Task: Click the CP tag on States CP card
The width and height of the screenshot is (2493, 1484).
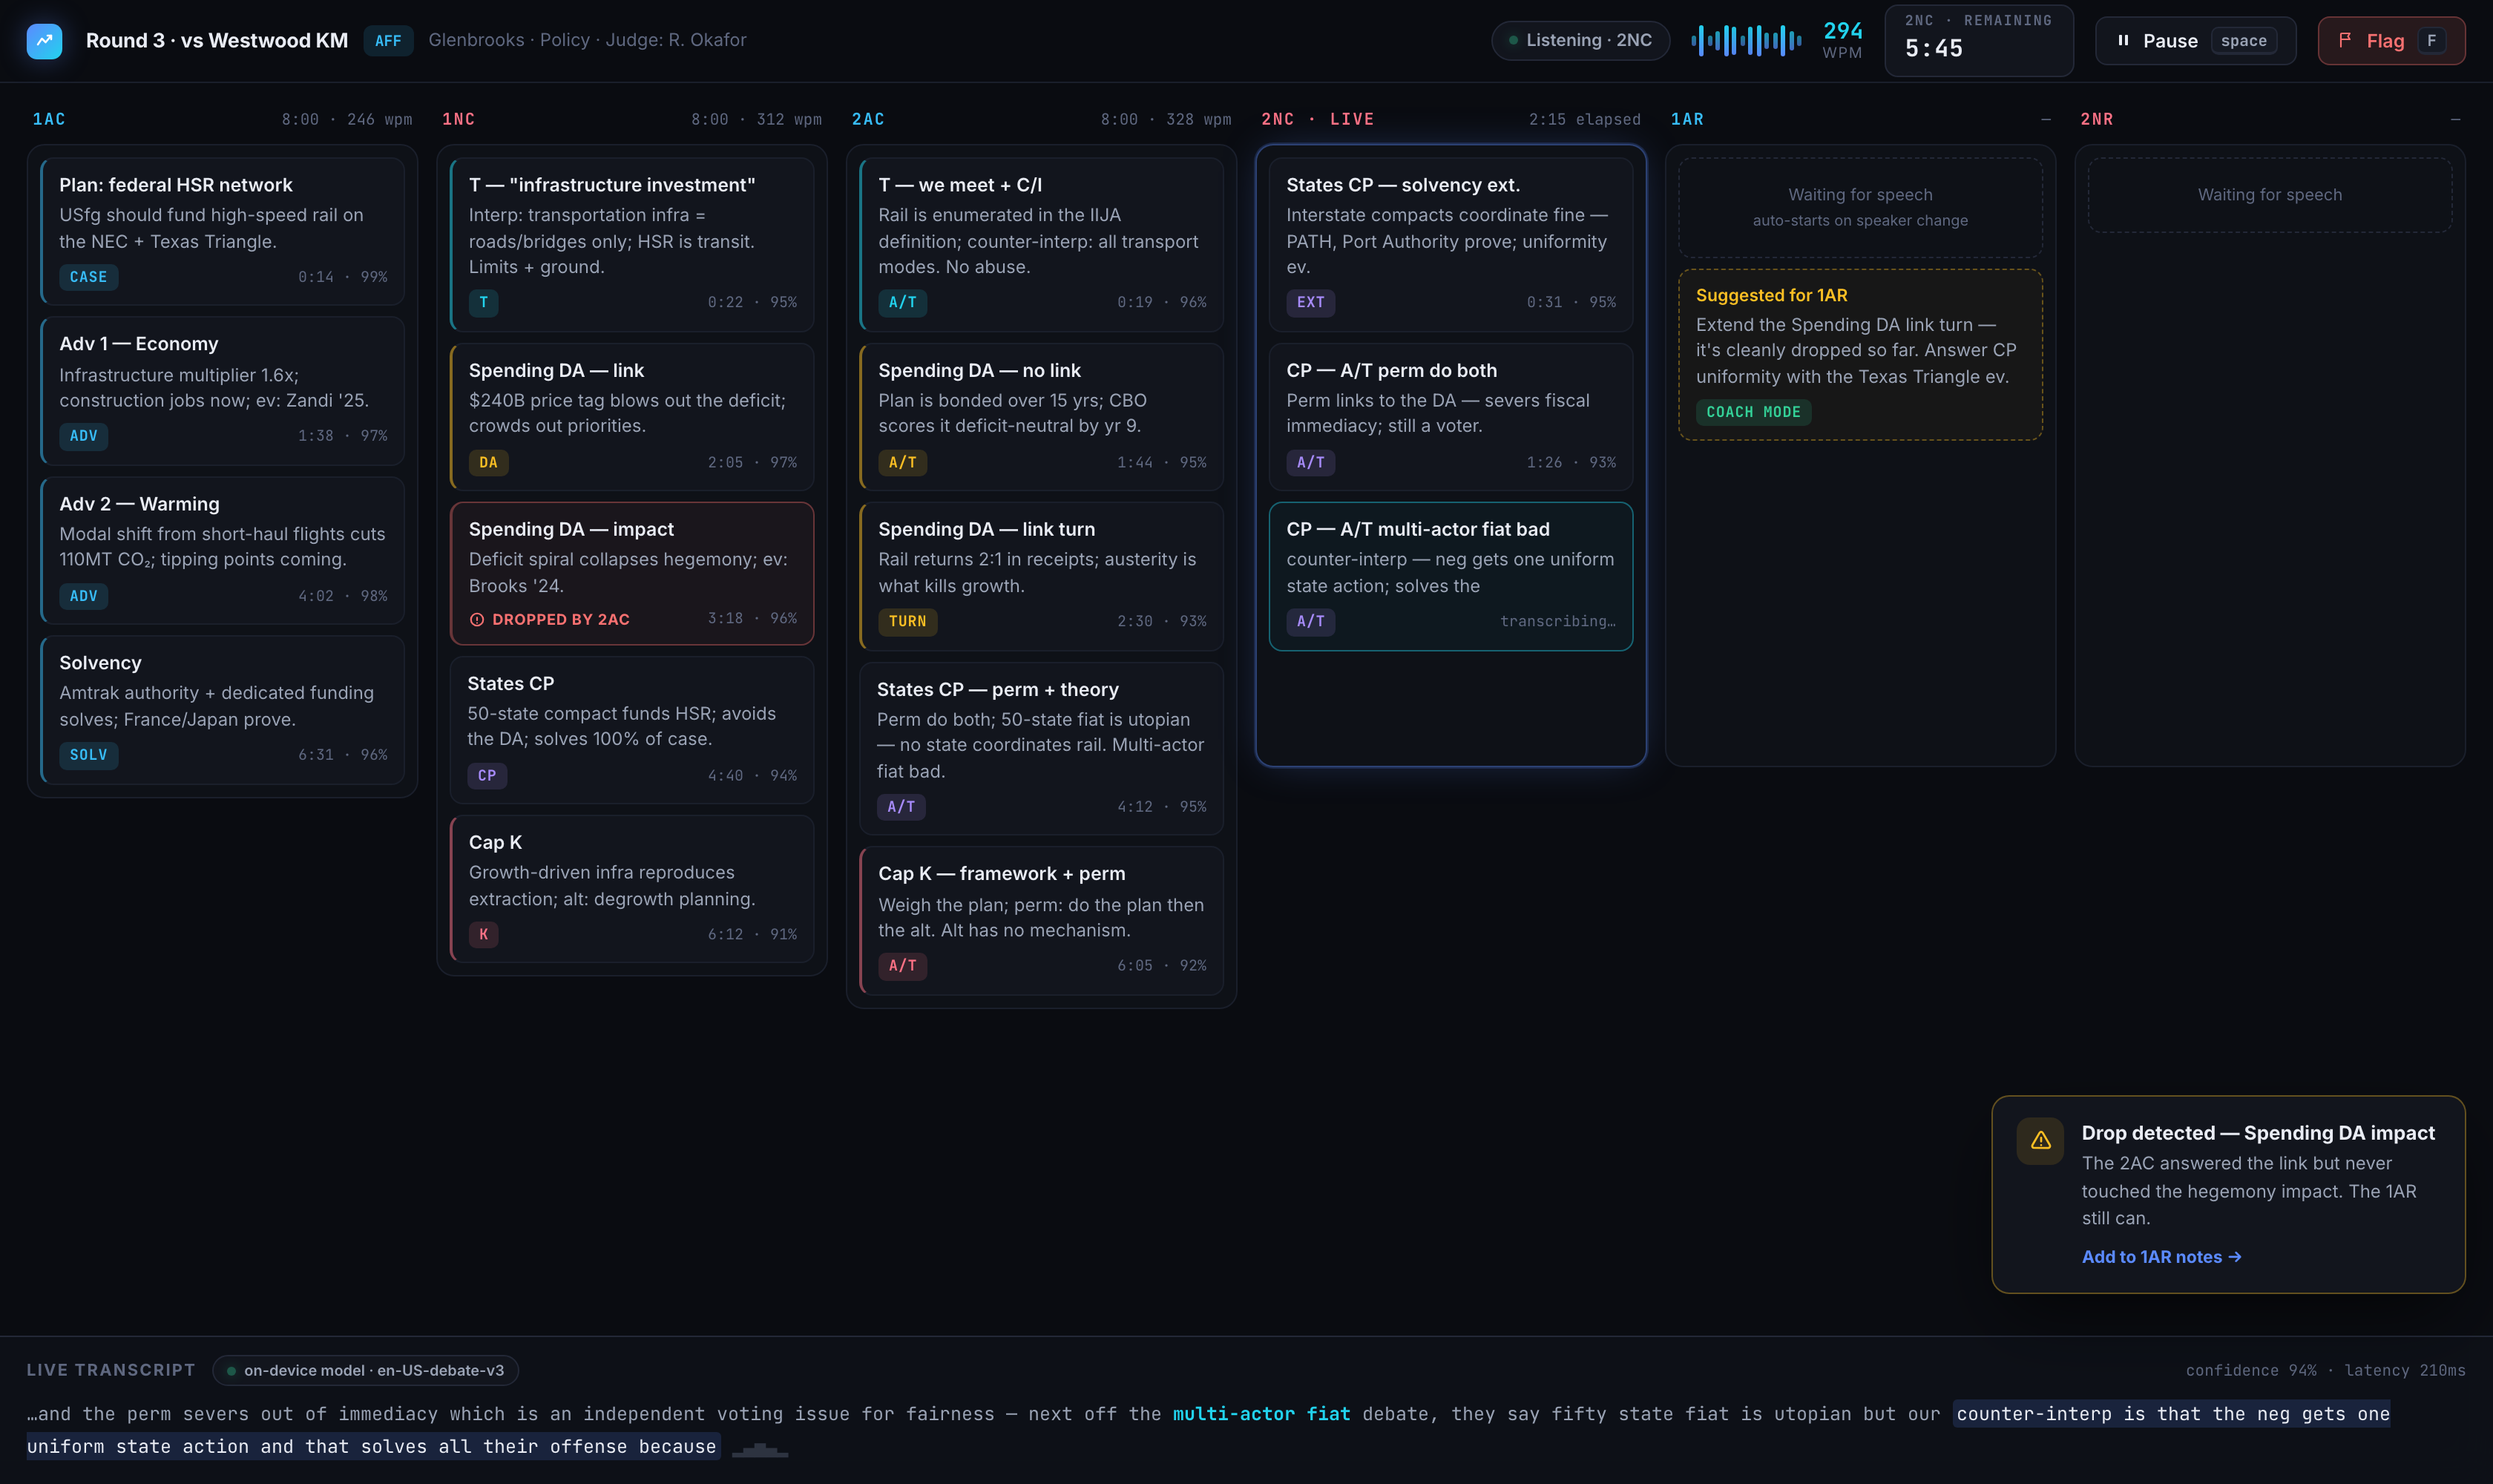Action: pyautogui.click(x=487, y=775)
